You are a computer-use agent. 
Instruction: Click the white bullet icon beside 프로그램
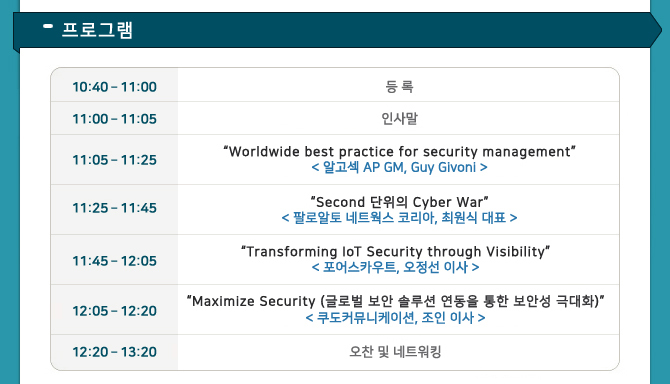click(x=48, y=26)
